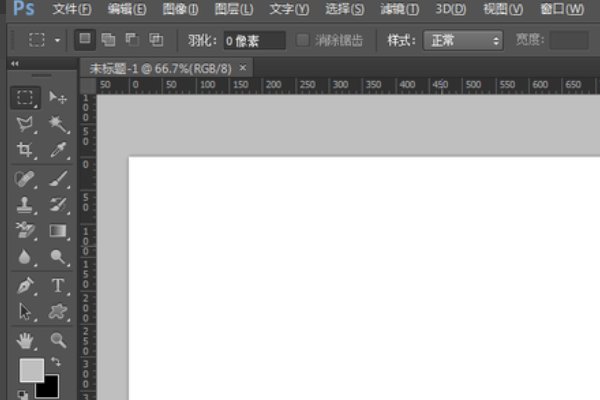Select the Eraser tool
Screen dimensions: 600x400
coord(25,230)
